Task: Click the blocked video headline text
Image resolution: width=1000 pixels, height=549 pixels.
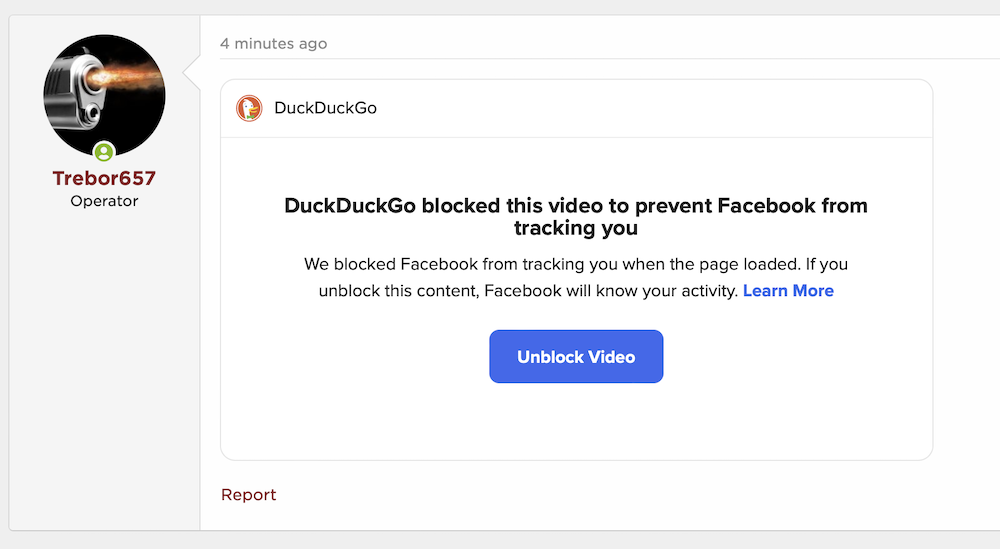Action: pyautogui.click(x=576, y=216)
